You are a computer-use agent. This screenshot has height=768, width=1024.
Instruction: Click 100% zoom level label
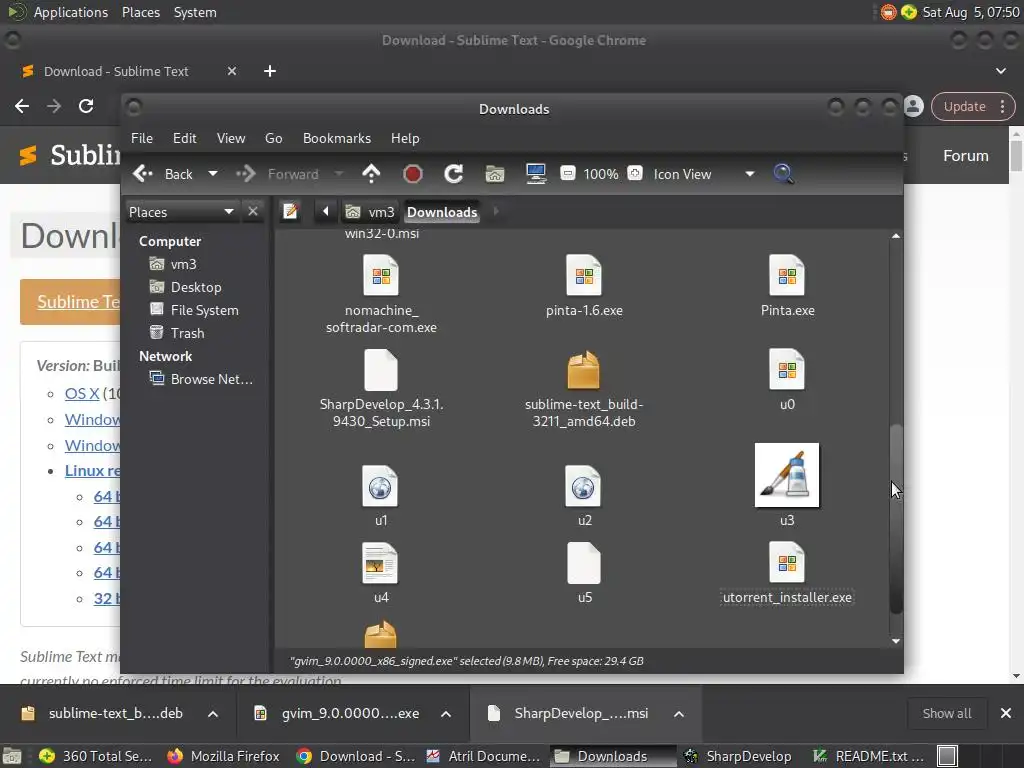click(x=601, y=174)
